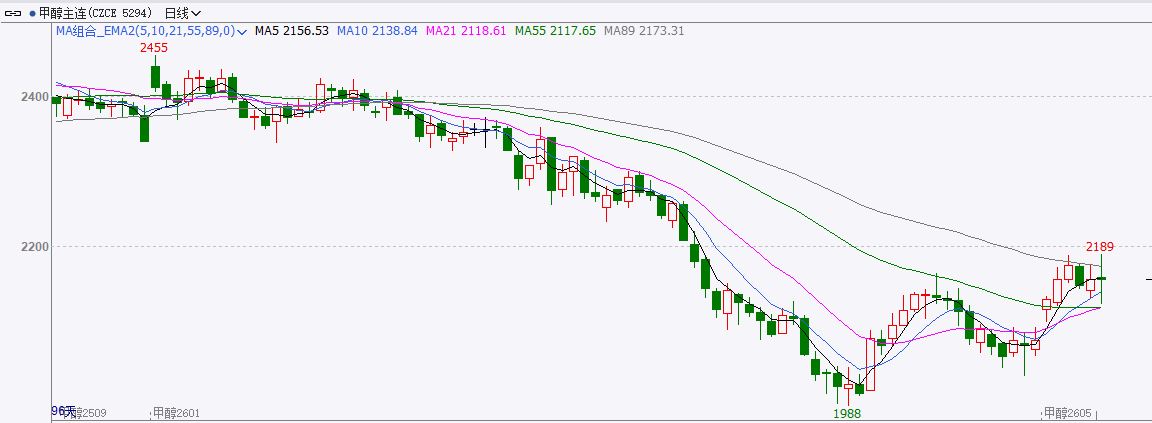
Task: Click the 甲醇2601 contract marker on time axis
Action: tap(176, 412)
